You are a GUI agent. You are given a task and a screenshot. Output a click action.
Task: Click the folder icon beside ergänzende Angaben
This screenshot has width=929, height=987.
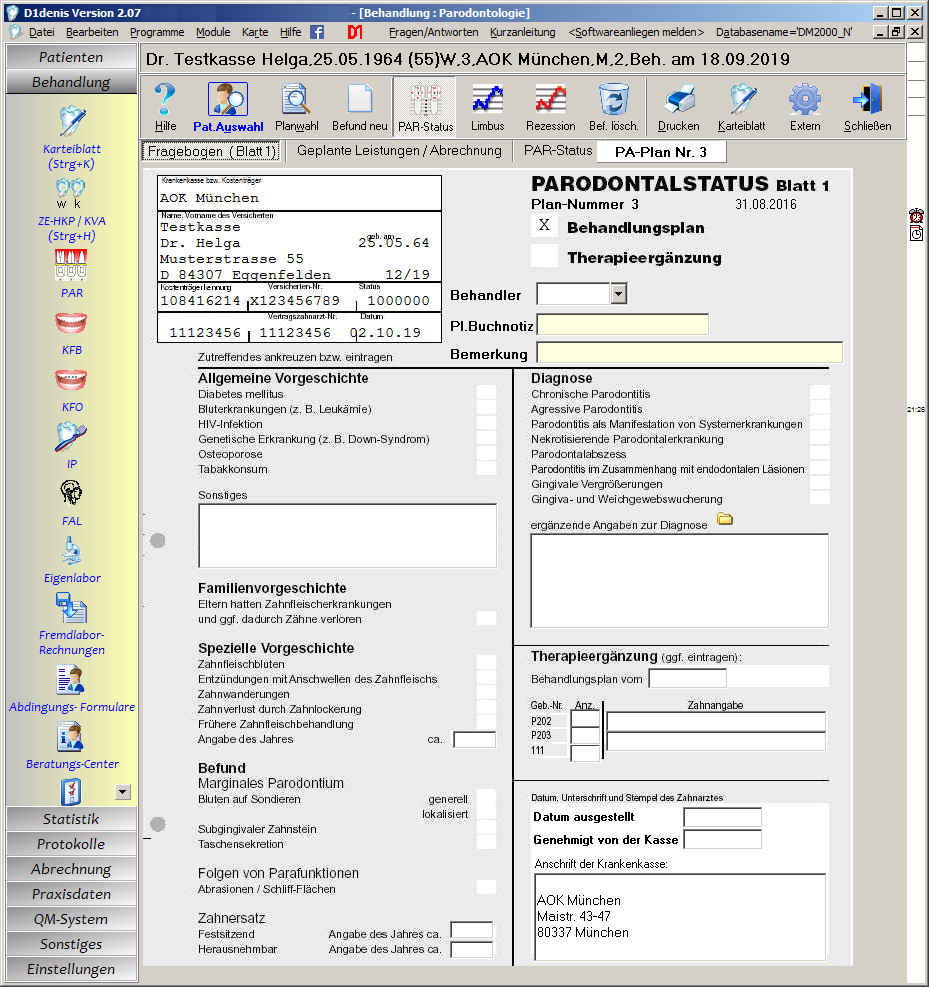(725, 519)
